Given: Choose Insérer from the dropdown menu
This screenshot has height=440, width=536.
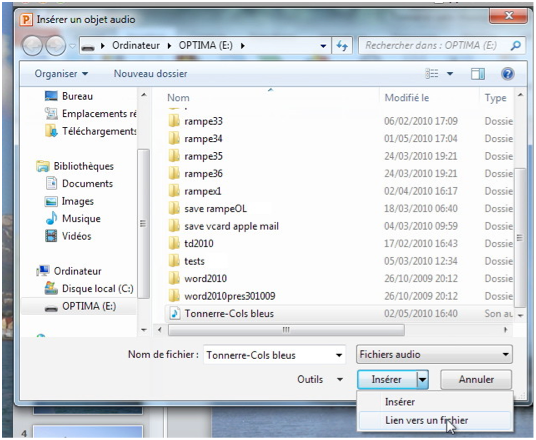Looking at the screenshot, I should tap(400, 402).
